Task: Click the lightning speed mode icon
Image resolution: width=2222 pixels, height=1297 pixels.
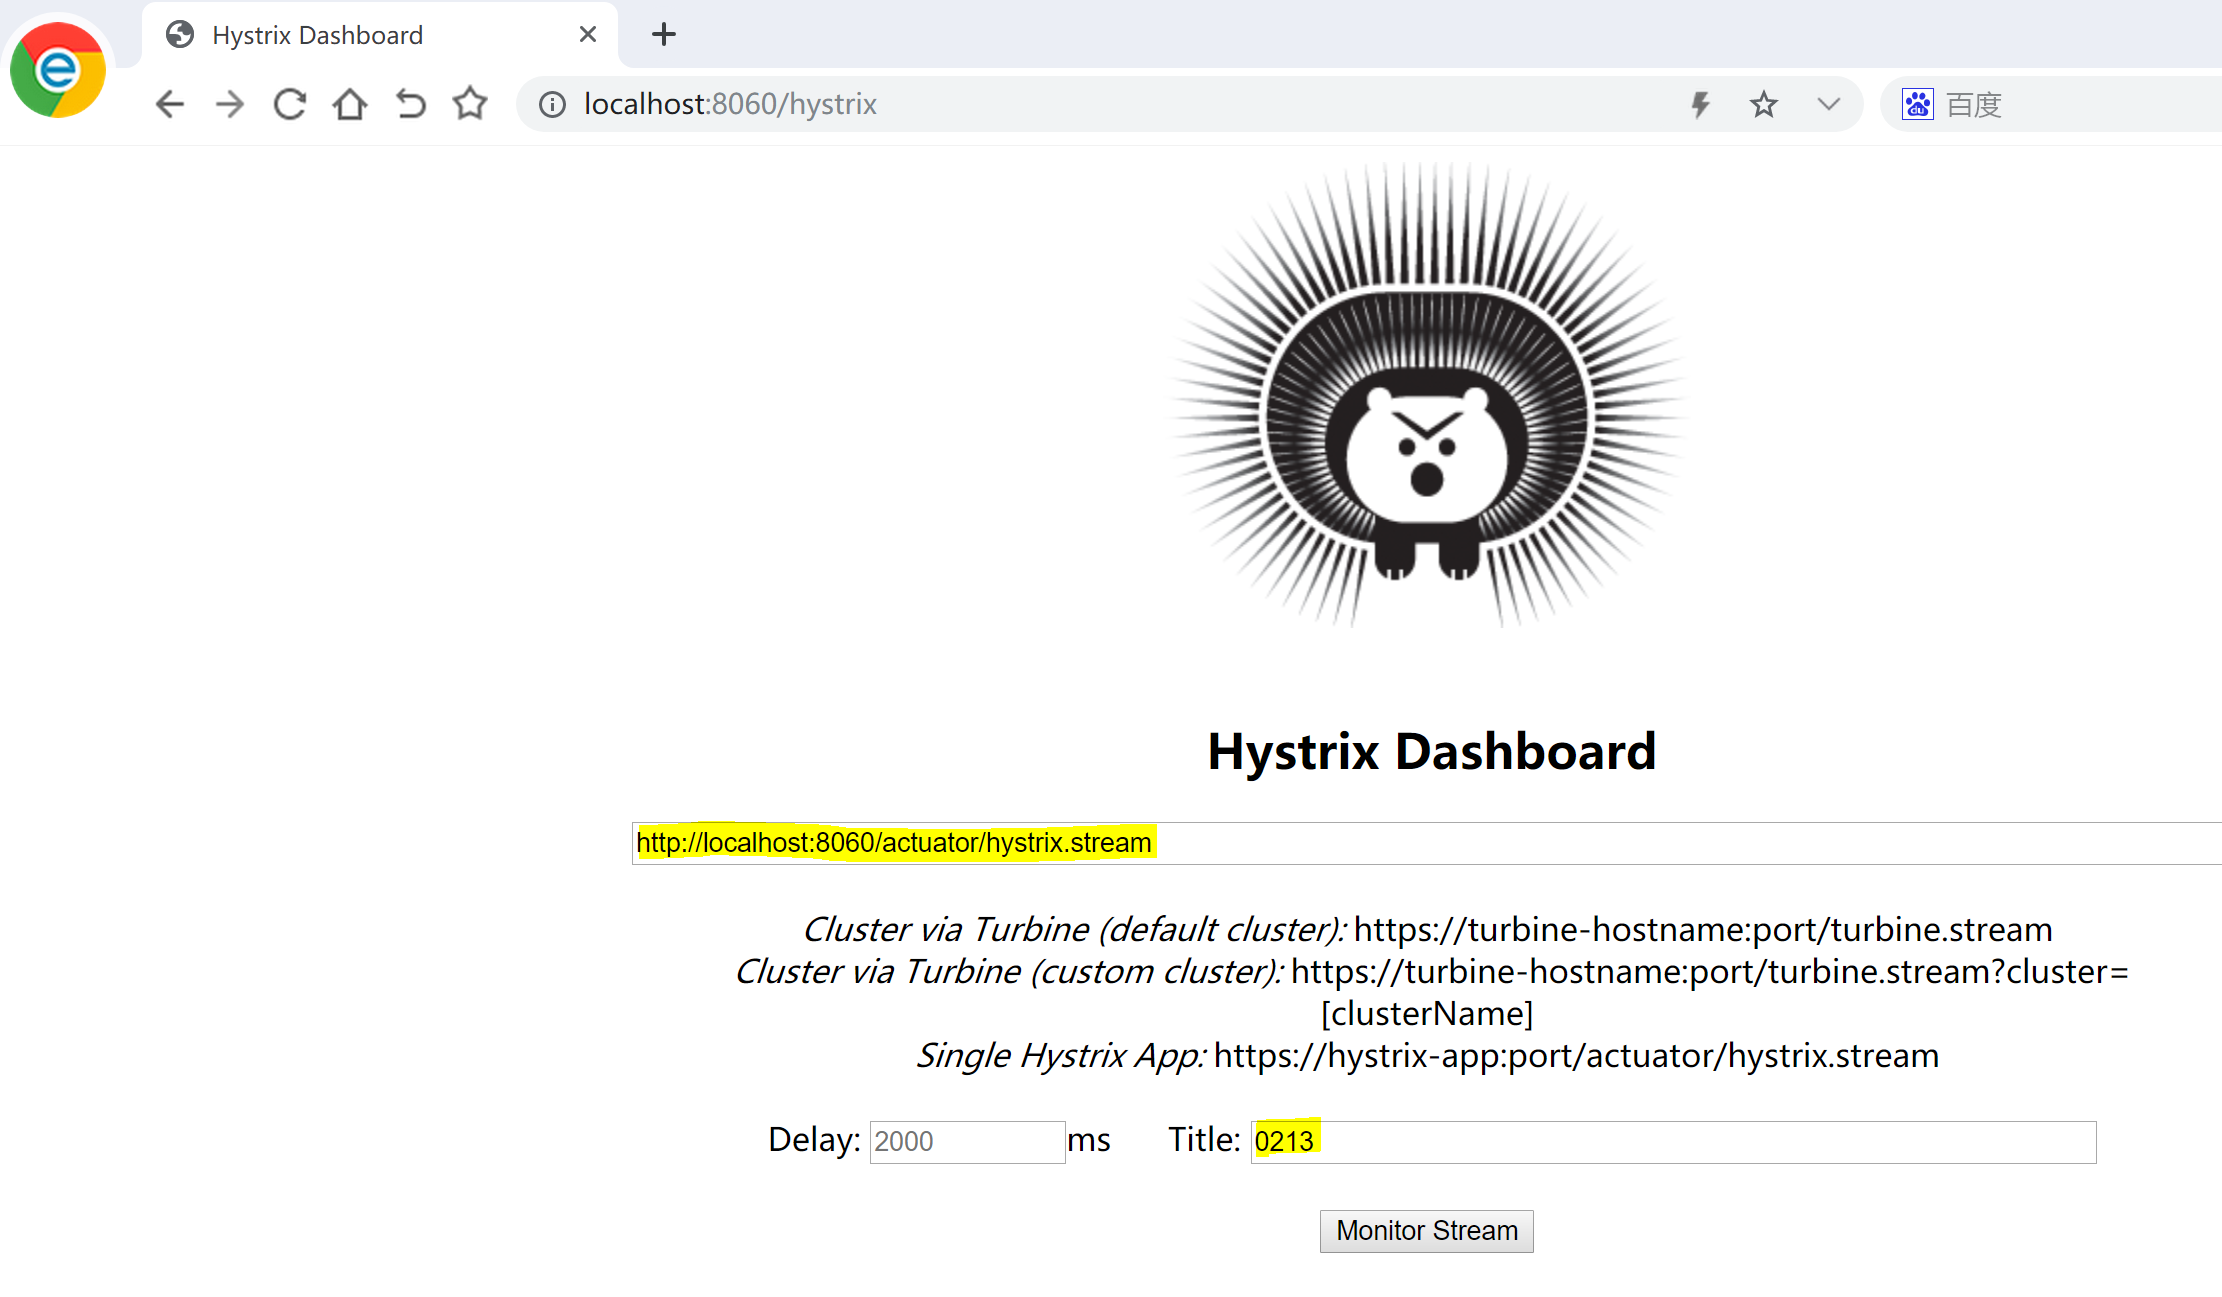Action: click(1700, 104)
